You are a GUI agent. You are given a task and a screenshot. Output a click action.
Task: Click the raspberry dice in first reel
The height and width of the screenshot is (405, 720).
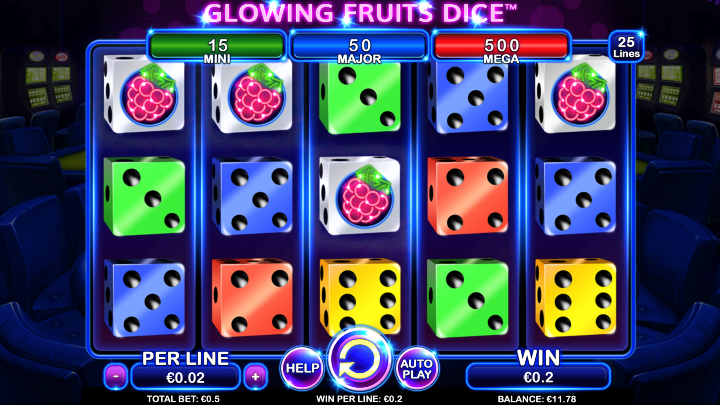[x=144, y=94]
